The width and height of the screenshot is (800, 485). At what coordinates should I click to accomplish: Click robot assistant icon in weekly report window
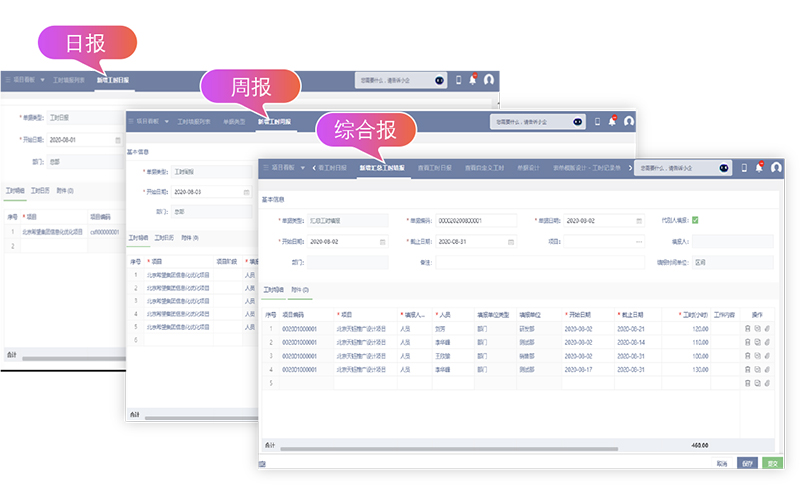pos(578,121)
